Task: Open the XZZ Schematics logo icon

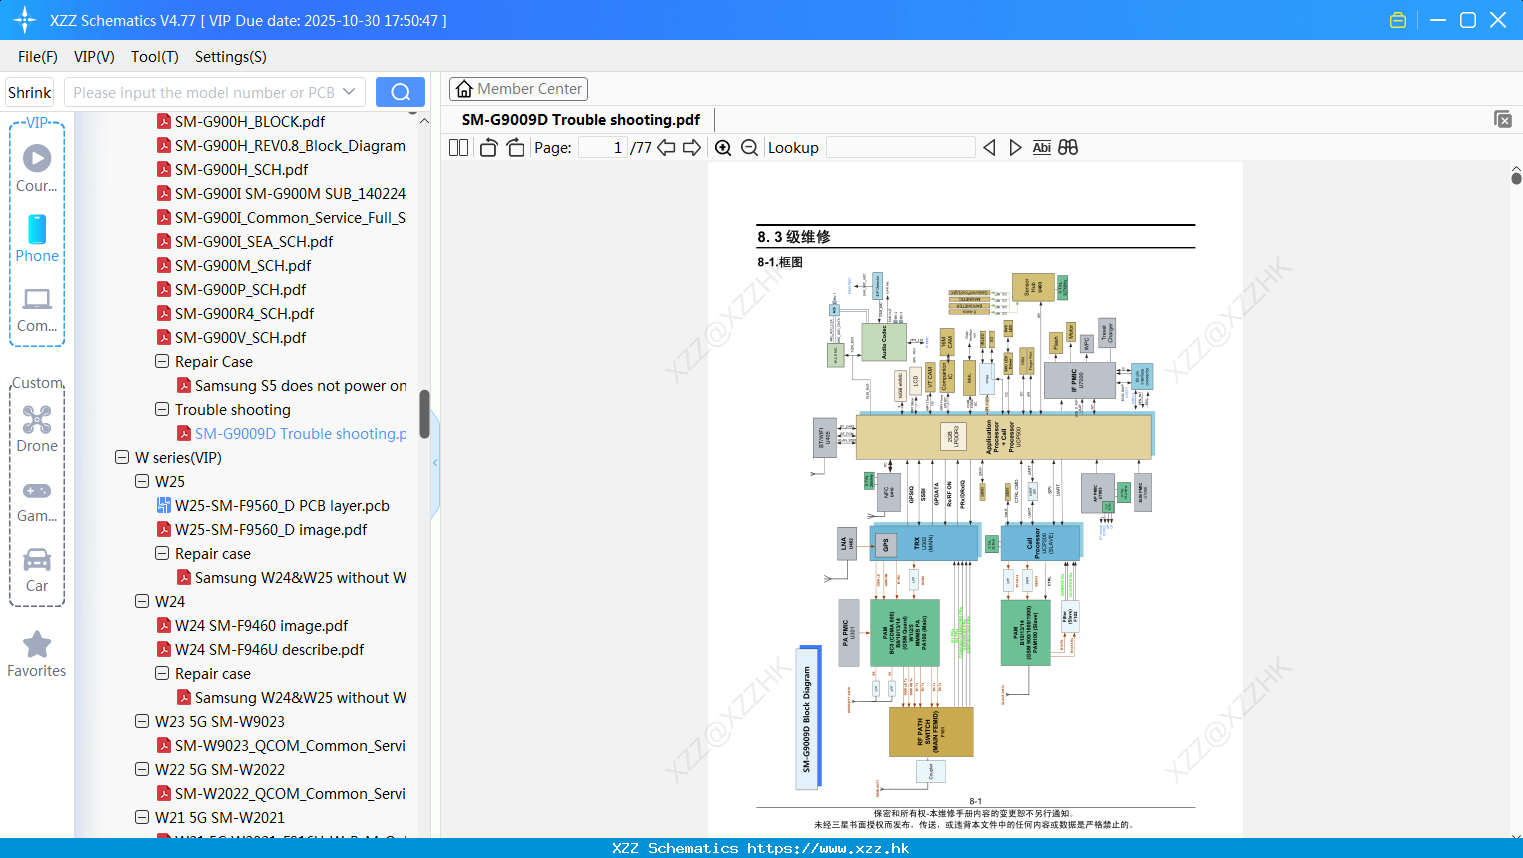Action: [x=25, y=20]
